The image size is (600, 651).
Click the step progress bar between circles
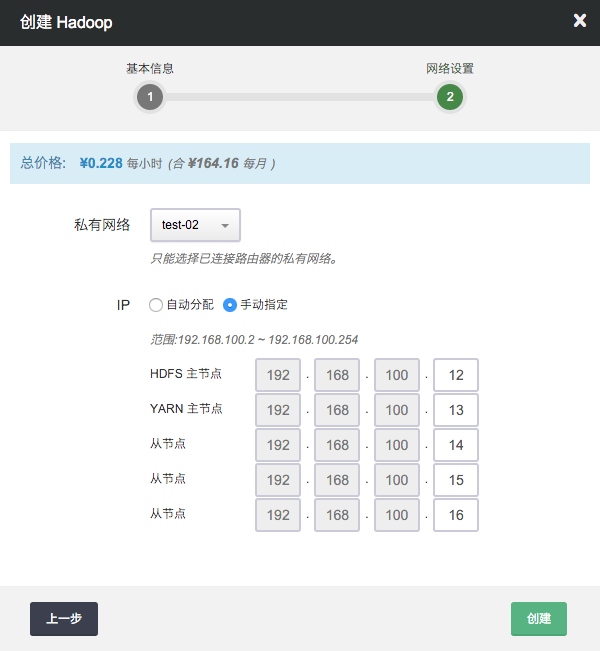click(x=300, y=97)
